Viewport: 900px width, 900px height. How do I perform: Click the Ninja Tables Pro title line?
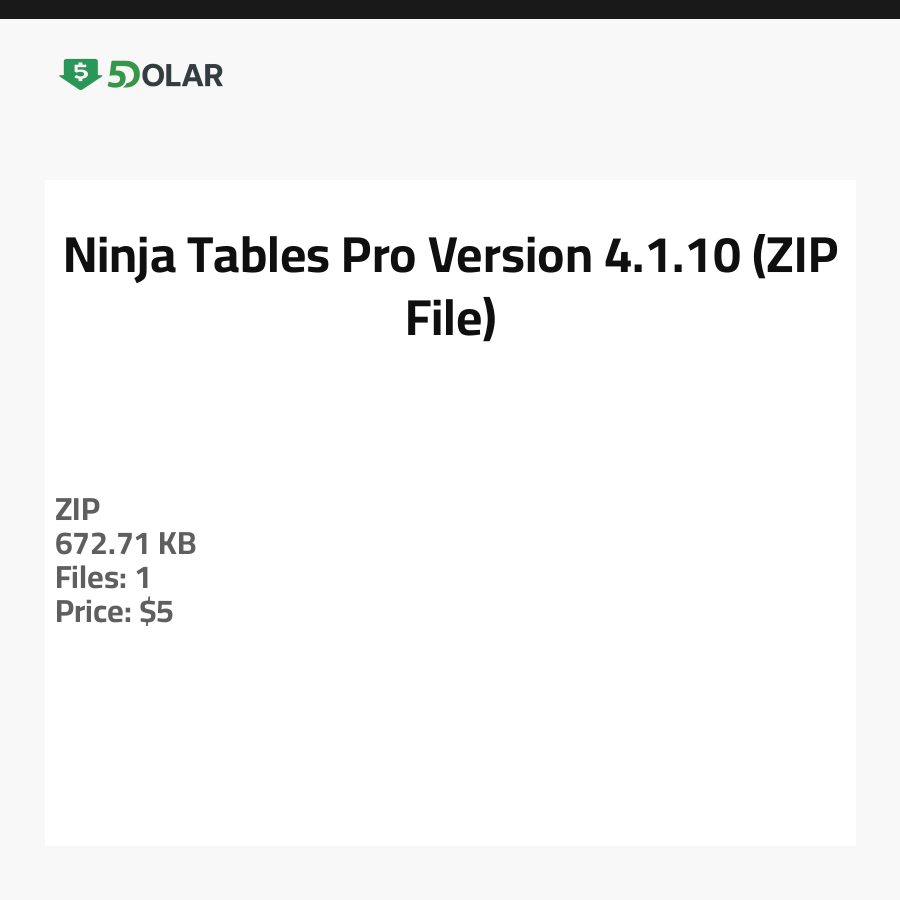coord(450,256)
